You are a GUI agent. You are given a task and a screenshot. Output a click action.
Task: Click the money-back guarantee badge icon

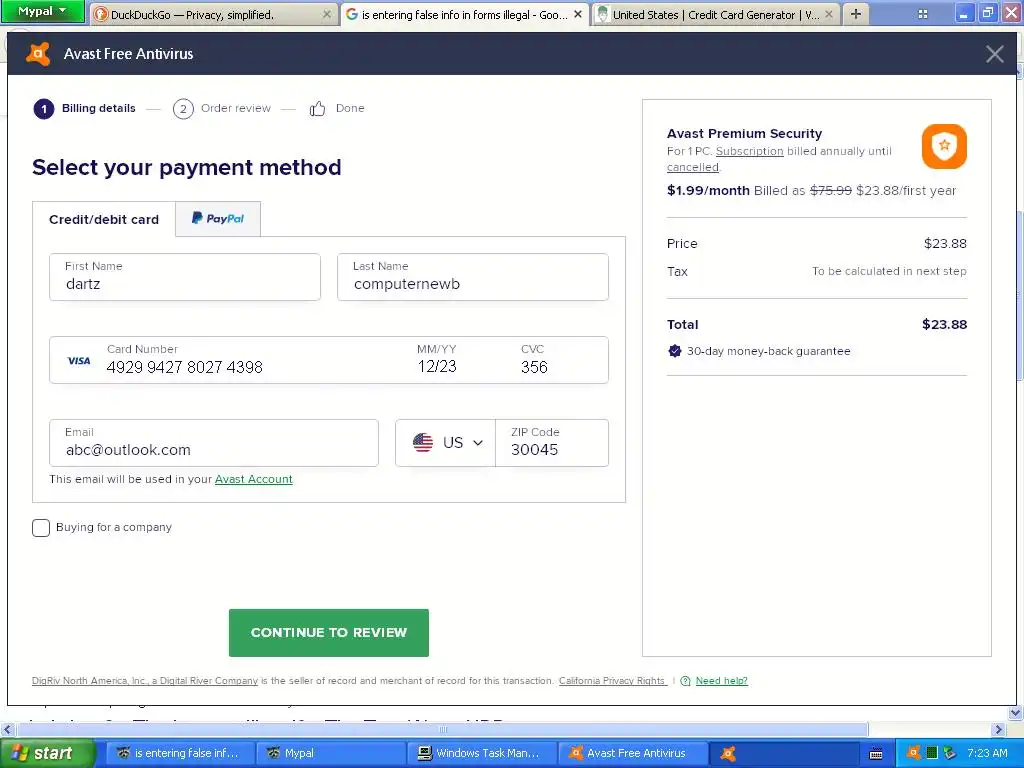tap(675, 351)
